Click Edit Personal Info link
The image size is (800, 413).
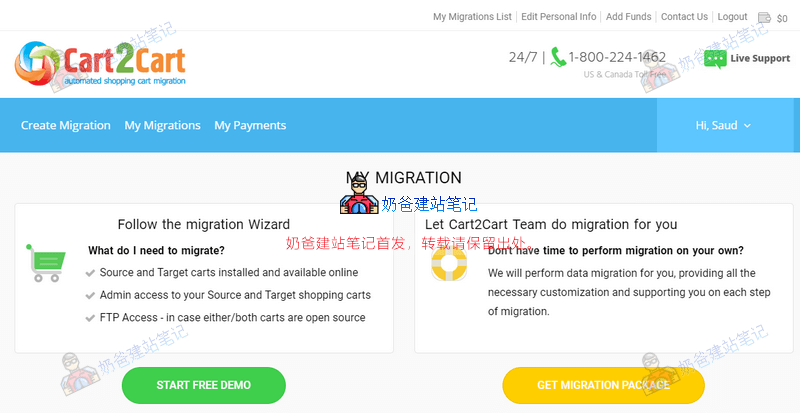pyautogui.click(x=559, y=17)
